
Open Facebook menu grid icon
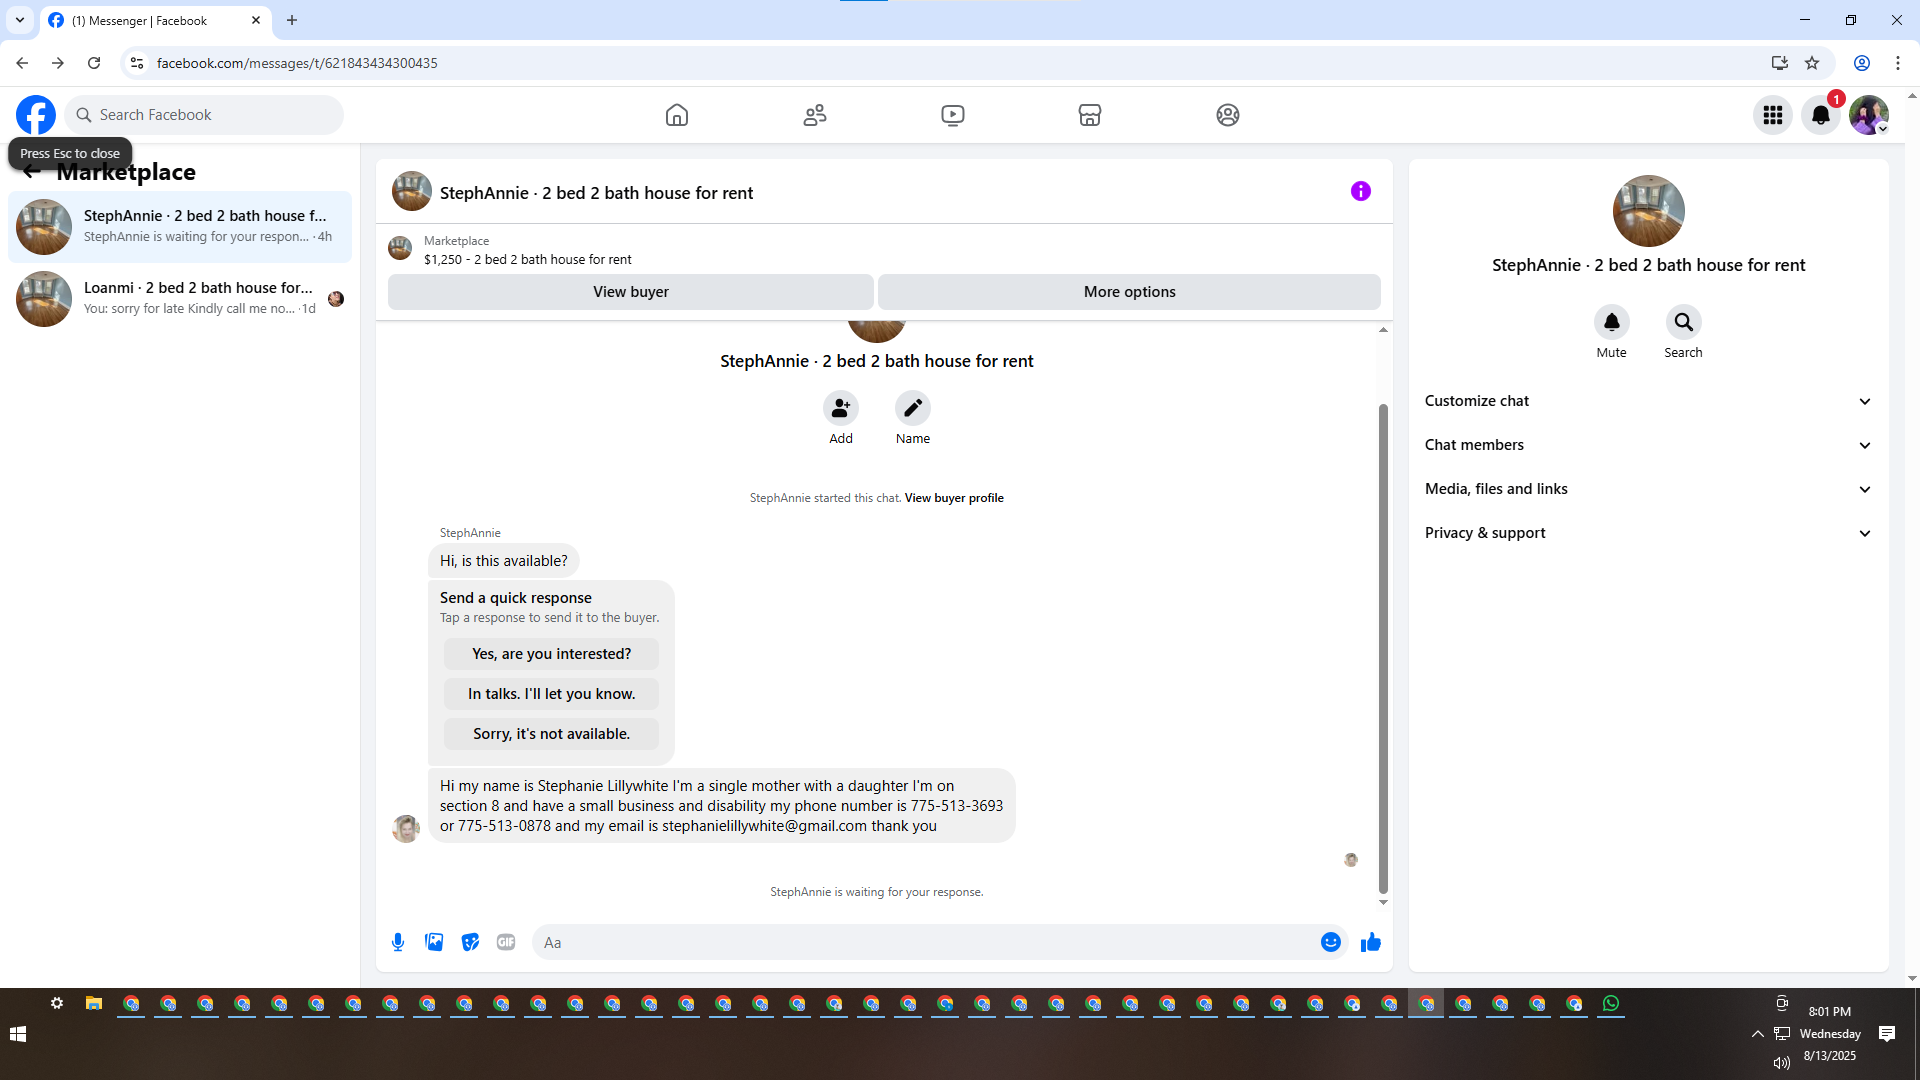click(1772, 115)
